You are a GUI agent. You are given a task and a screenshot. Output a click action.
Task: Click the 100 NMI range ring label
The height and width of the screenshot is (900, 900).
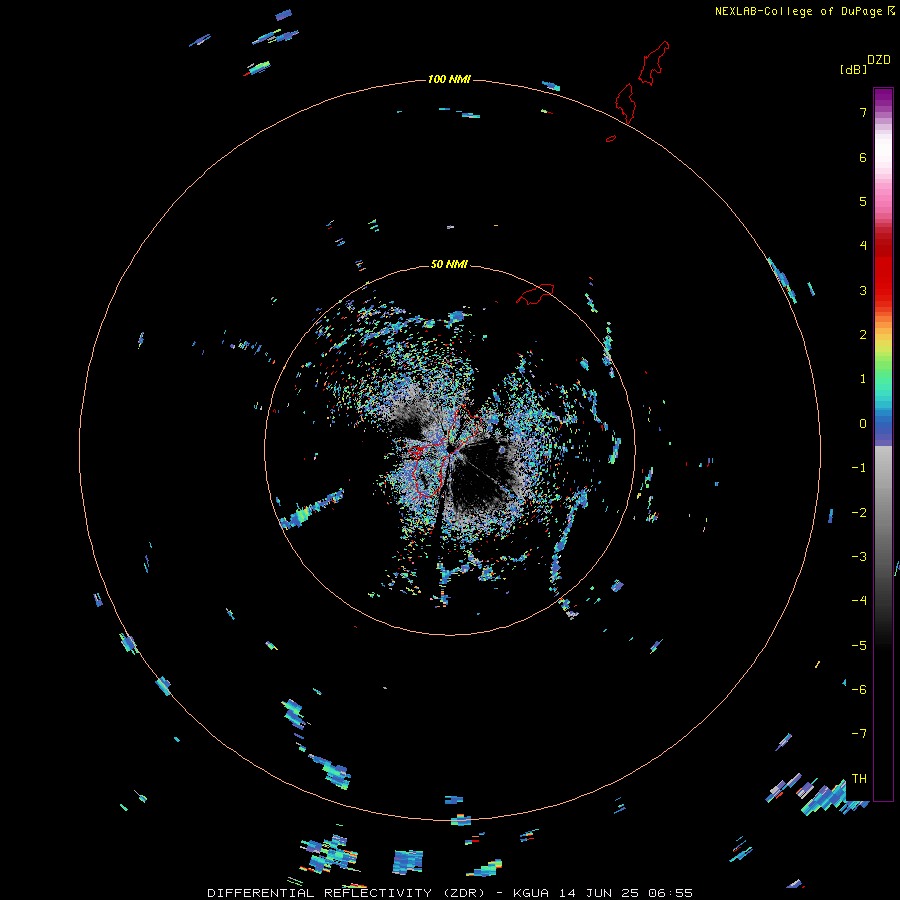pyautogui.click(x=449, y=79)
